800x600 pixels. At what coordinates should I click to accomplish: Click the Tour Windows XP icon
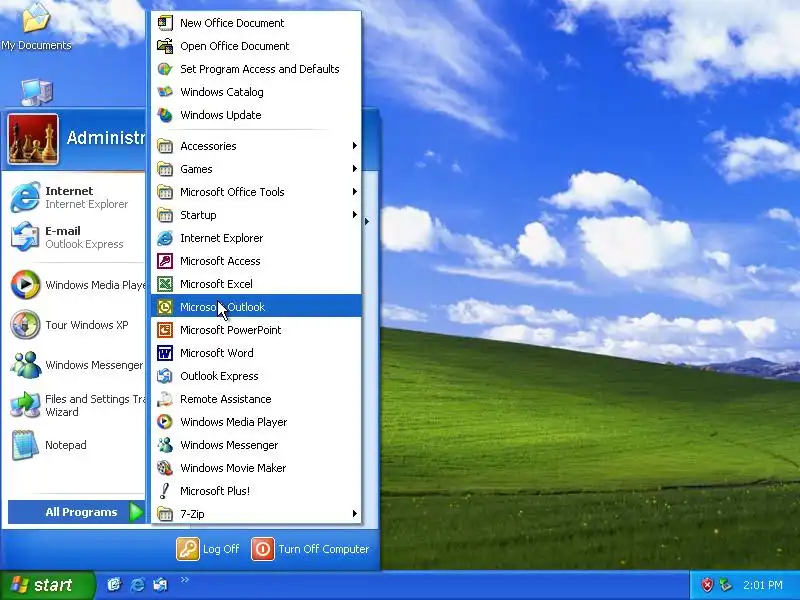[25, 324]
